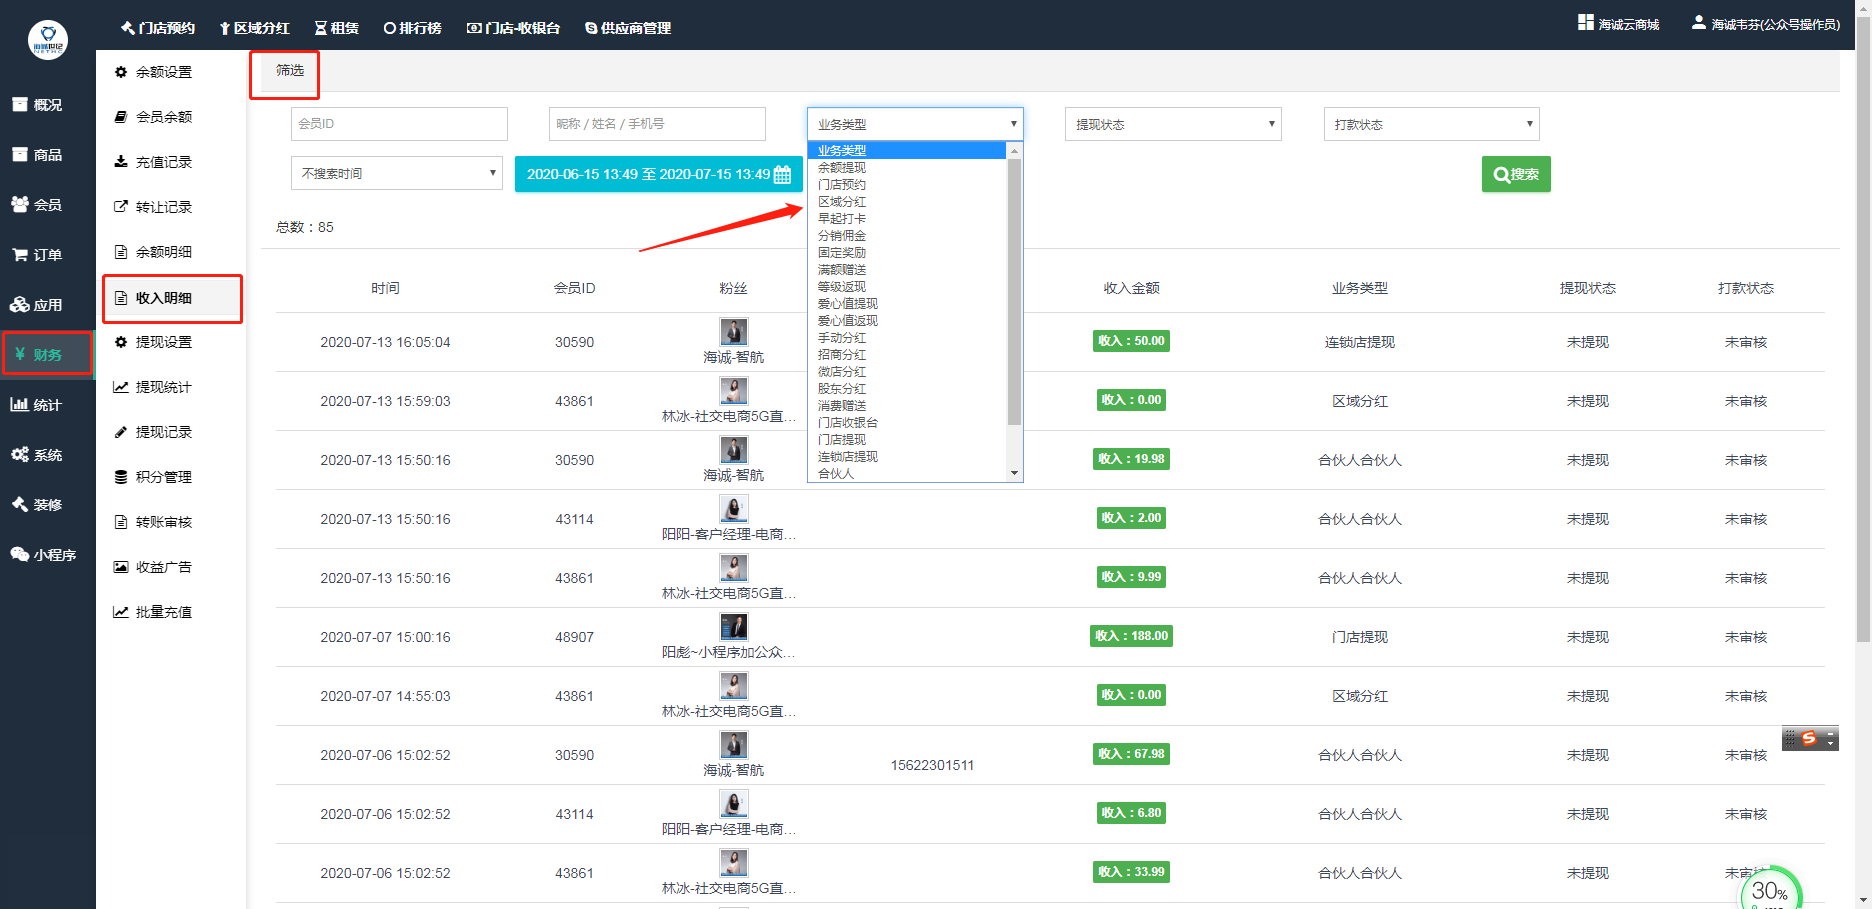
Task: Click the member ID 48907 cell
Action: click(574, 637)
